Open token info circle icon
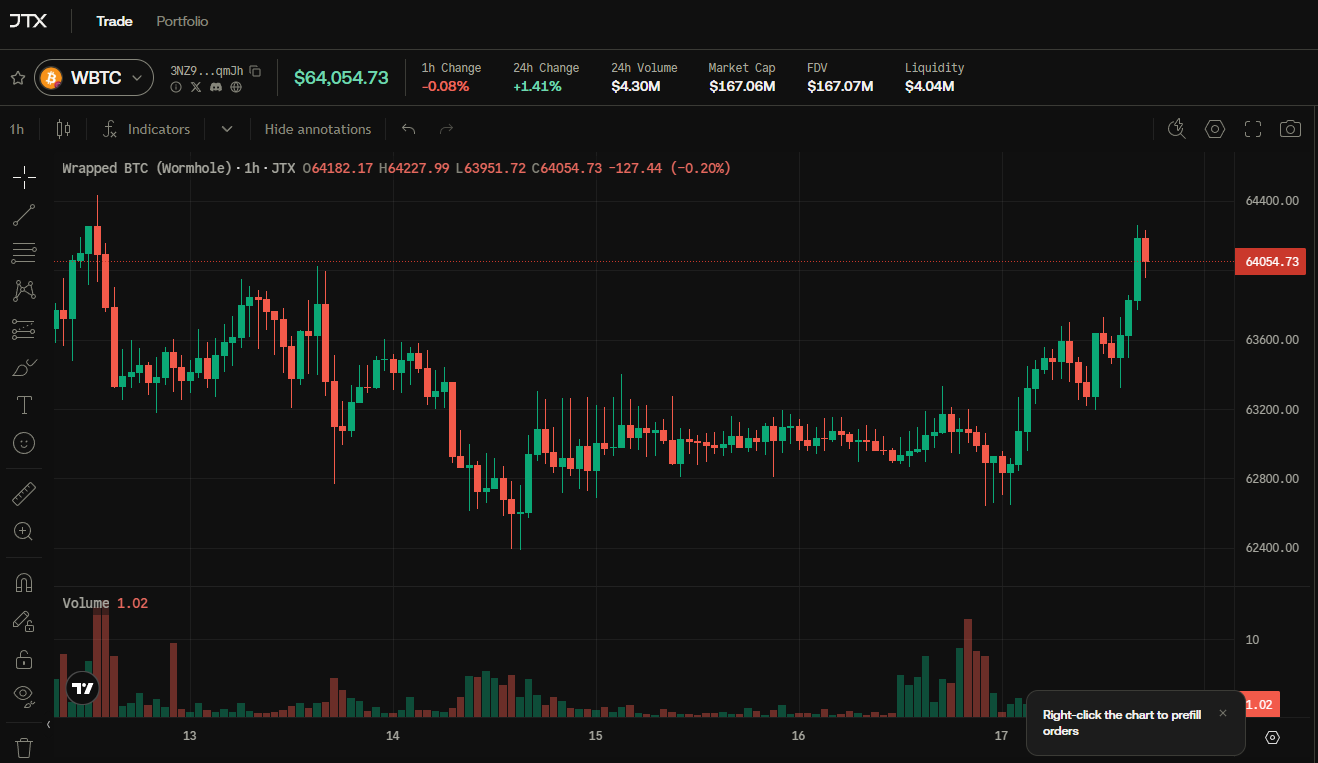Image resolution: width=1318 pixels, height=763 pixels. (176, 87)
